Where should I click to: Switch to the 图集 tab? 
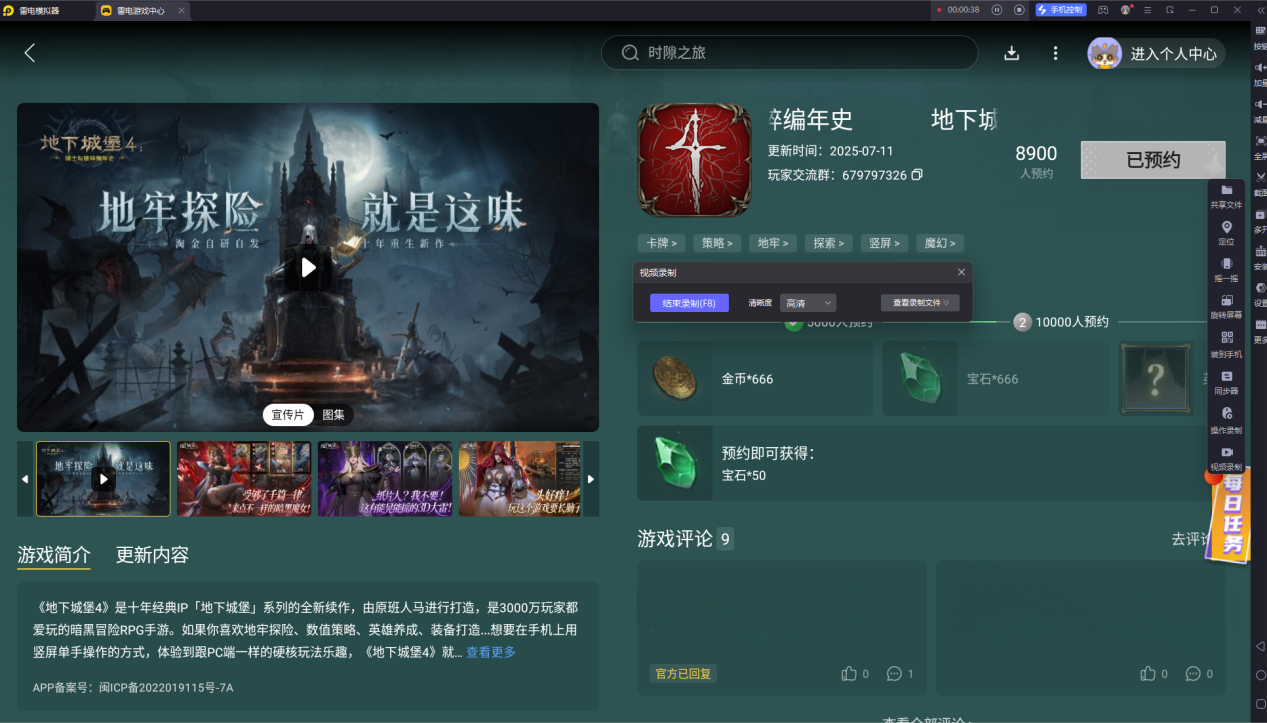click(333, 414)
